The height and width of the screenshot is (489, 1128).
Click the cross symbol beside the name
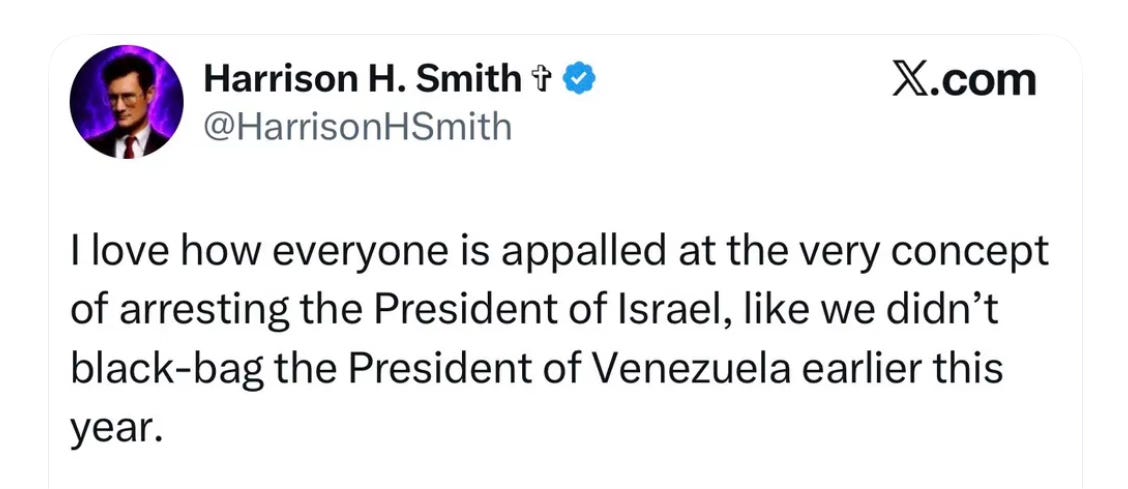click(x=540, y=79)
